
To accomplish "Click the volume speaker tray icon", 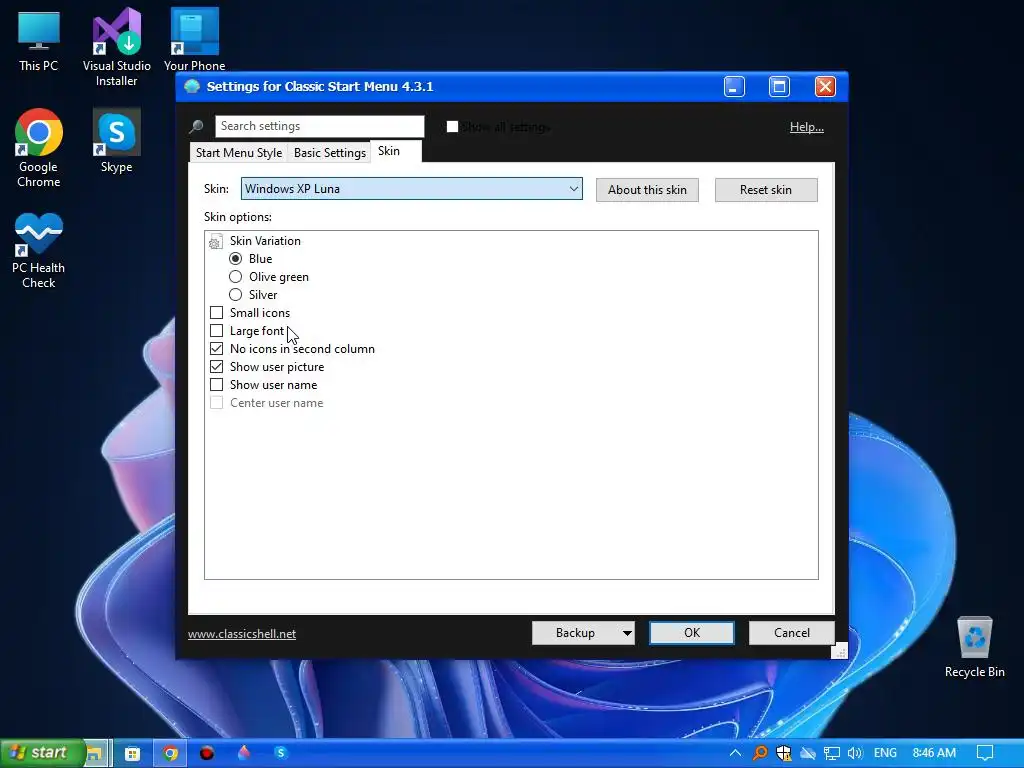I will [x=855, y=753].
